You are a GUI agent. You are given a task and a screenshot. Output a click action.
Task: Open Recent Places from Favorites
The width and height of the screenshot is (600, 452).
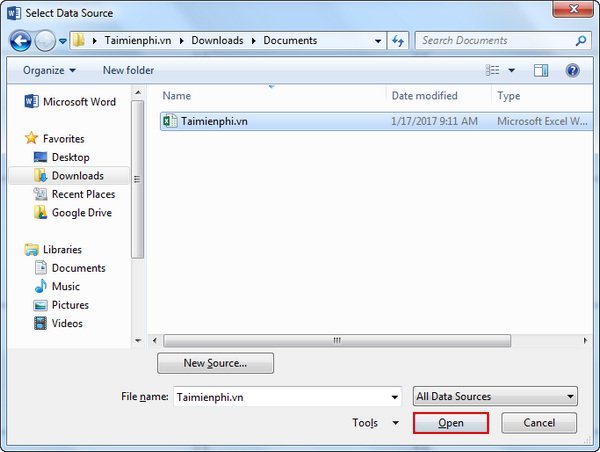pos(83,194)
